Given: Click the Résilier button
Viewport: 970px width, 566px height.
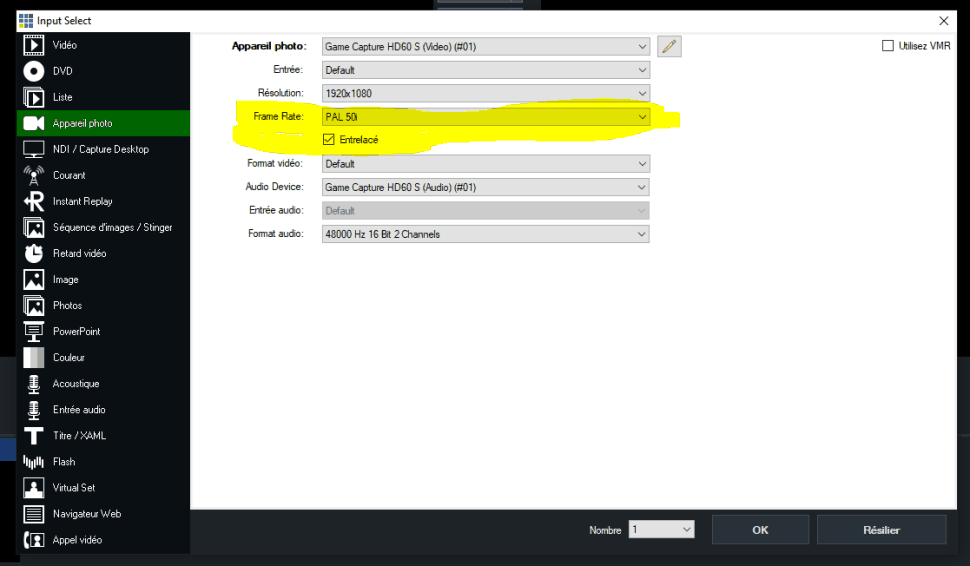Looking at the screenshot, I should [881, 530].
